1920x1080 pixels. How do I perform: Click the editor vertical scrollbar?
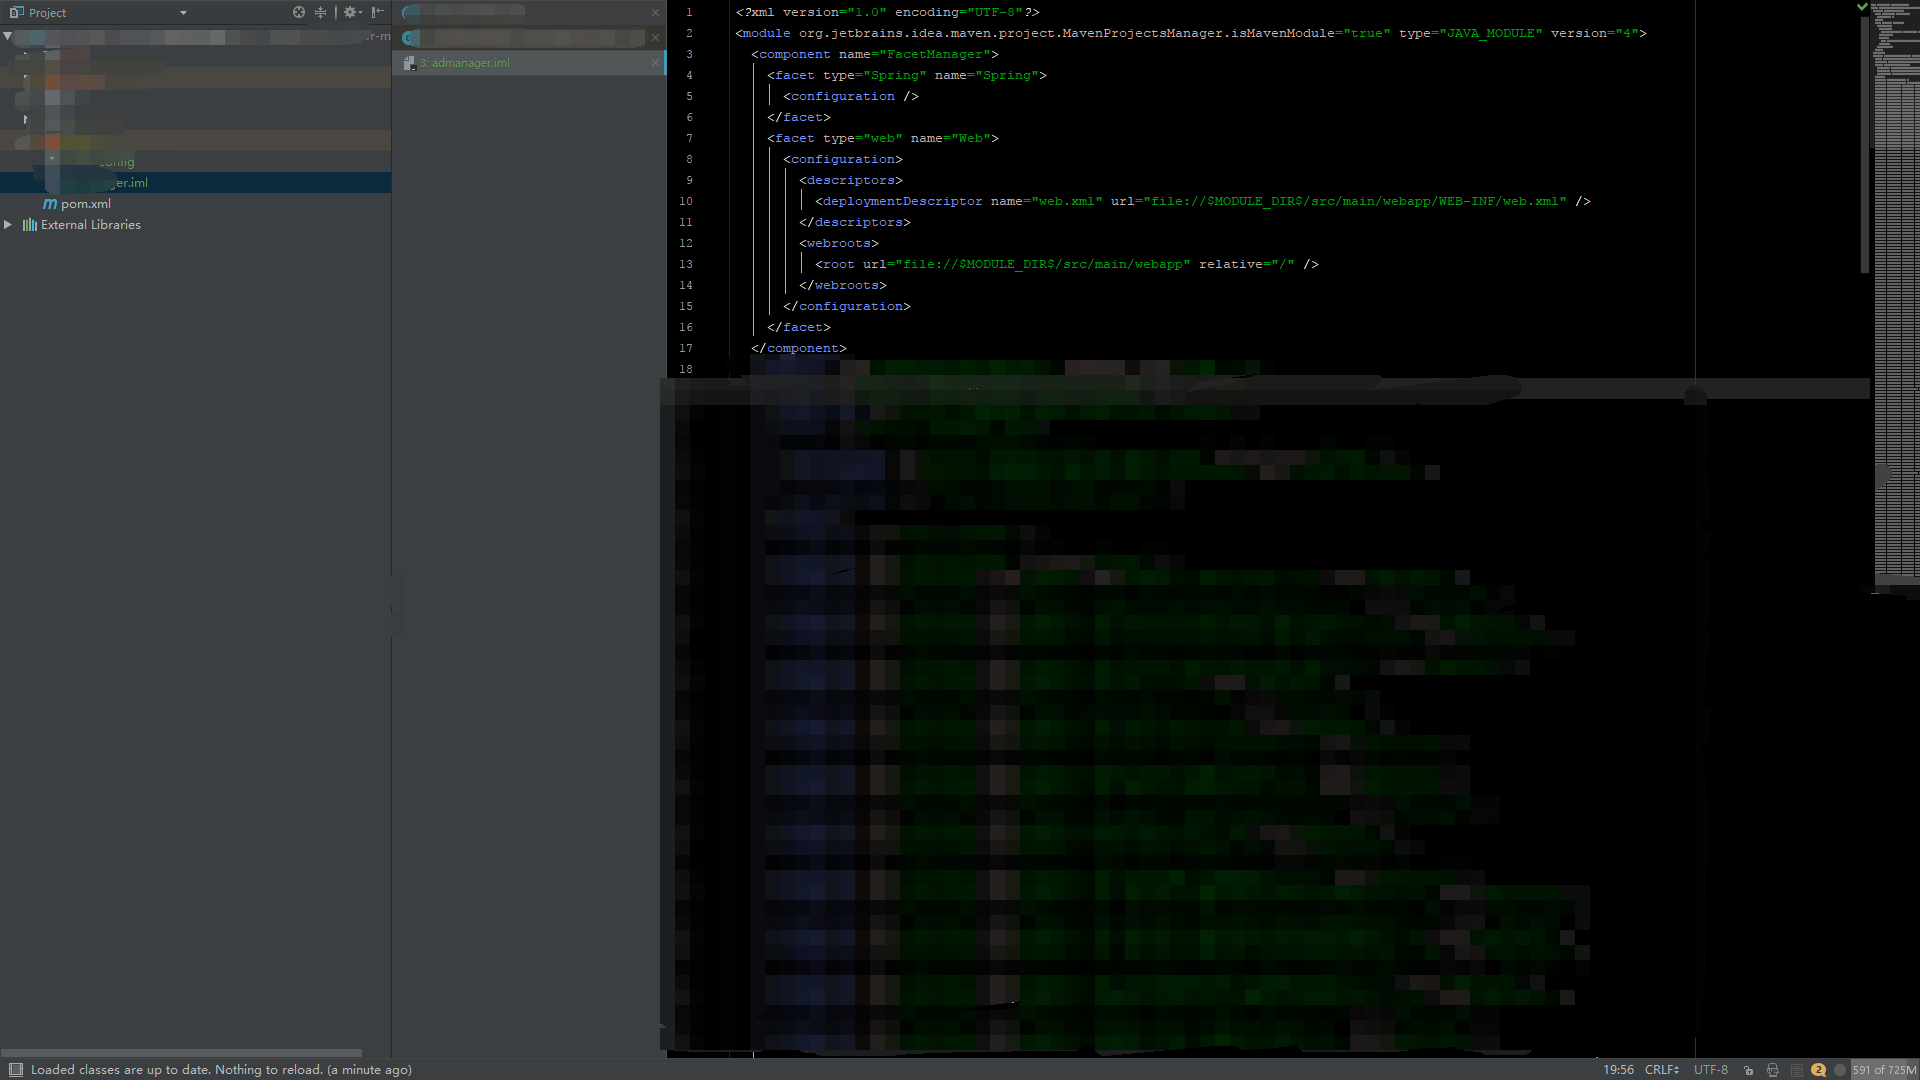pos(1864,145)
